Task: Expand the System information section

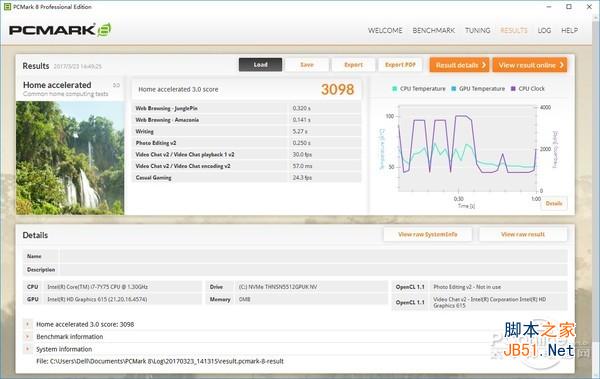Action: [27, 349]
